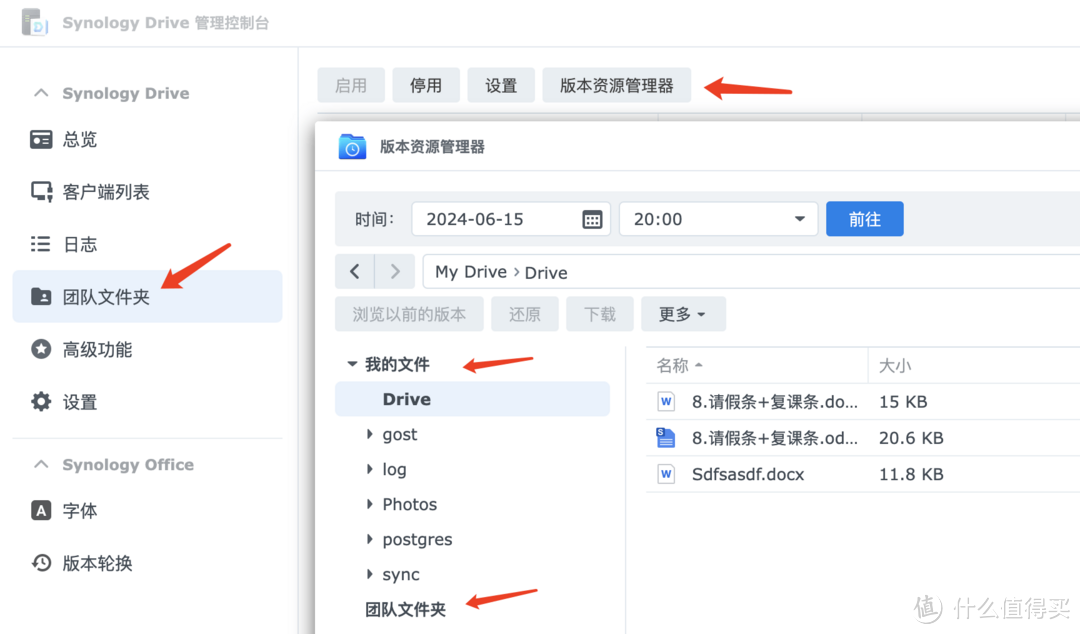Go back with the left arrow button

coord(355,272)
